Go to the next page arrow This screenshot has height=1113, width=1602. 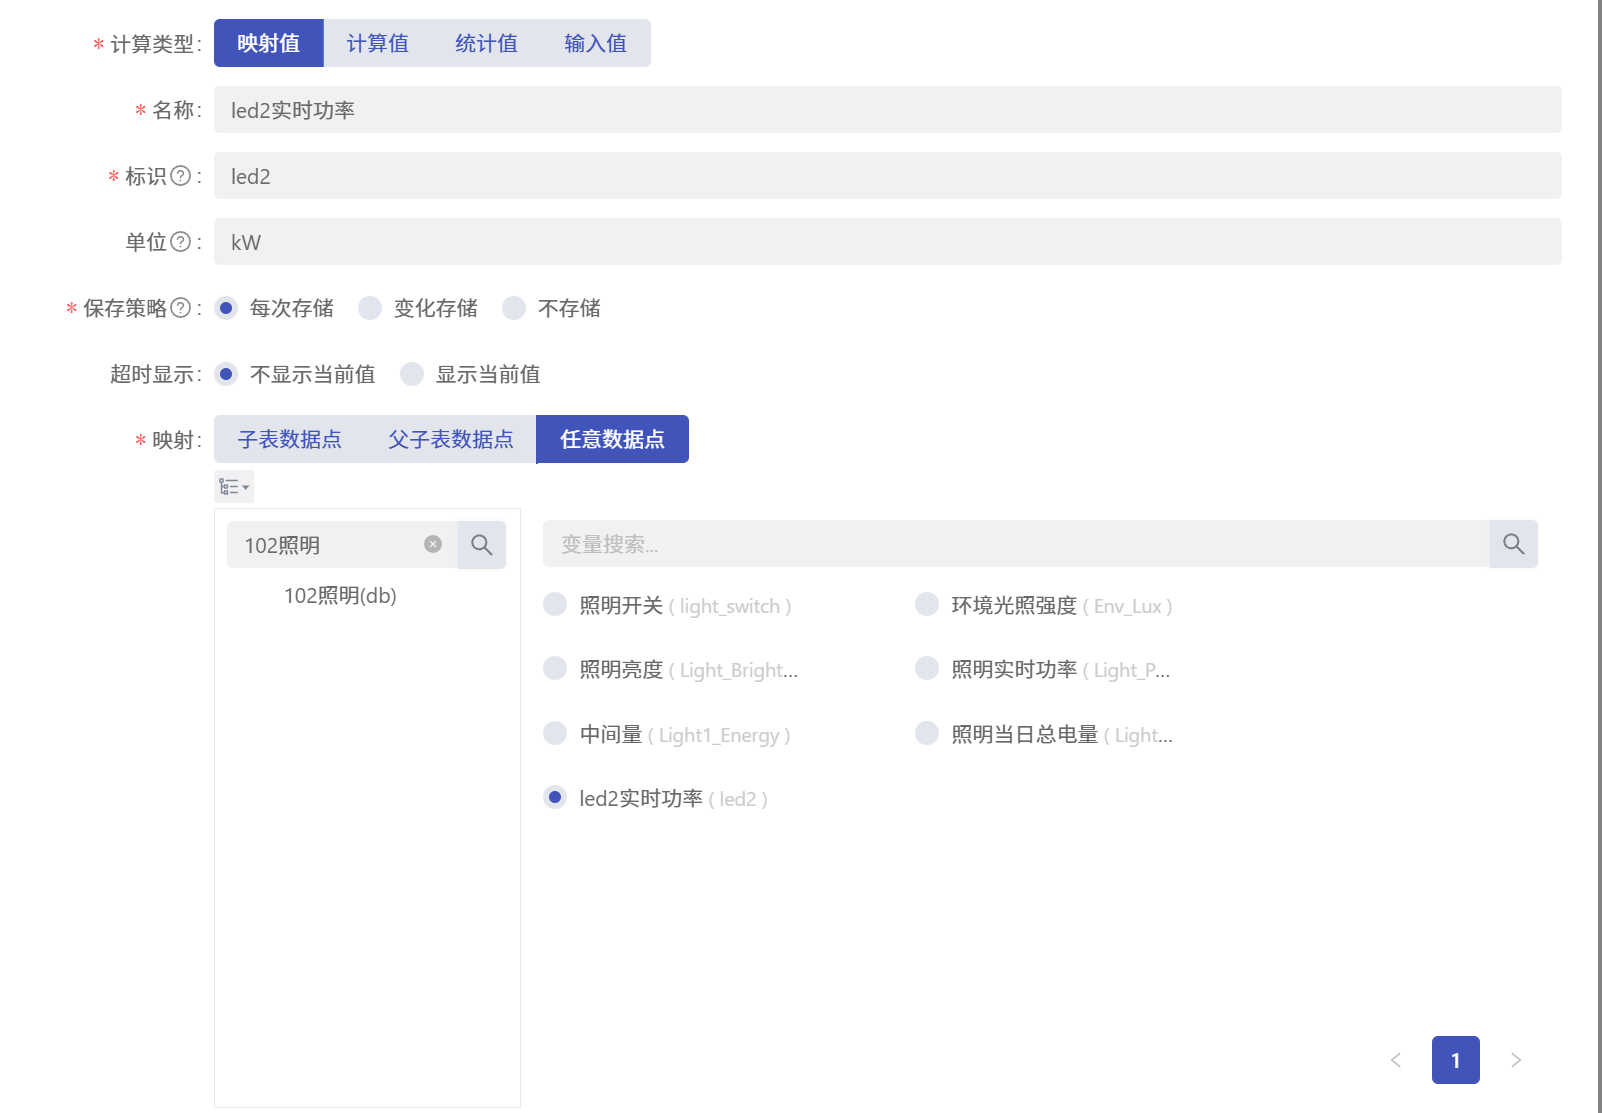point(1516,1060)
